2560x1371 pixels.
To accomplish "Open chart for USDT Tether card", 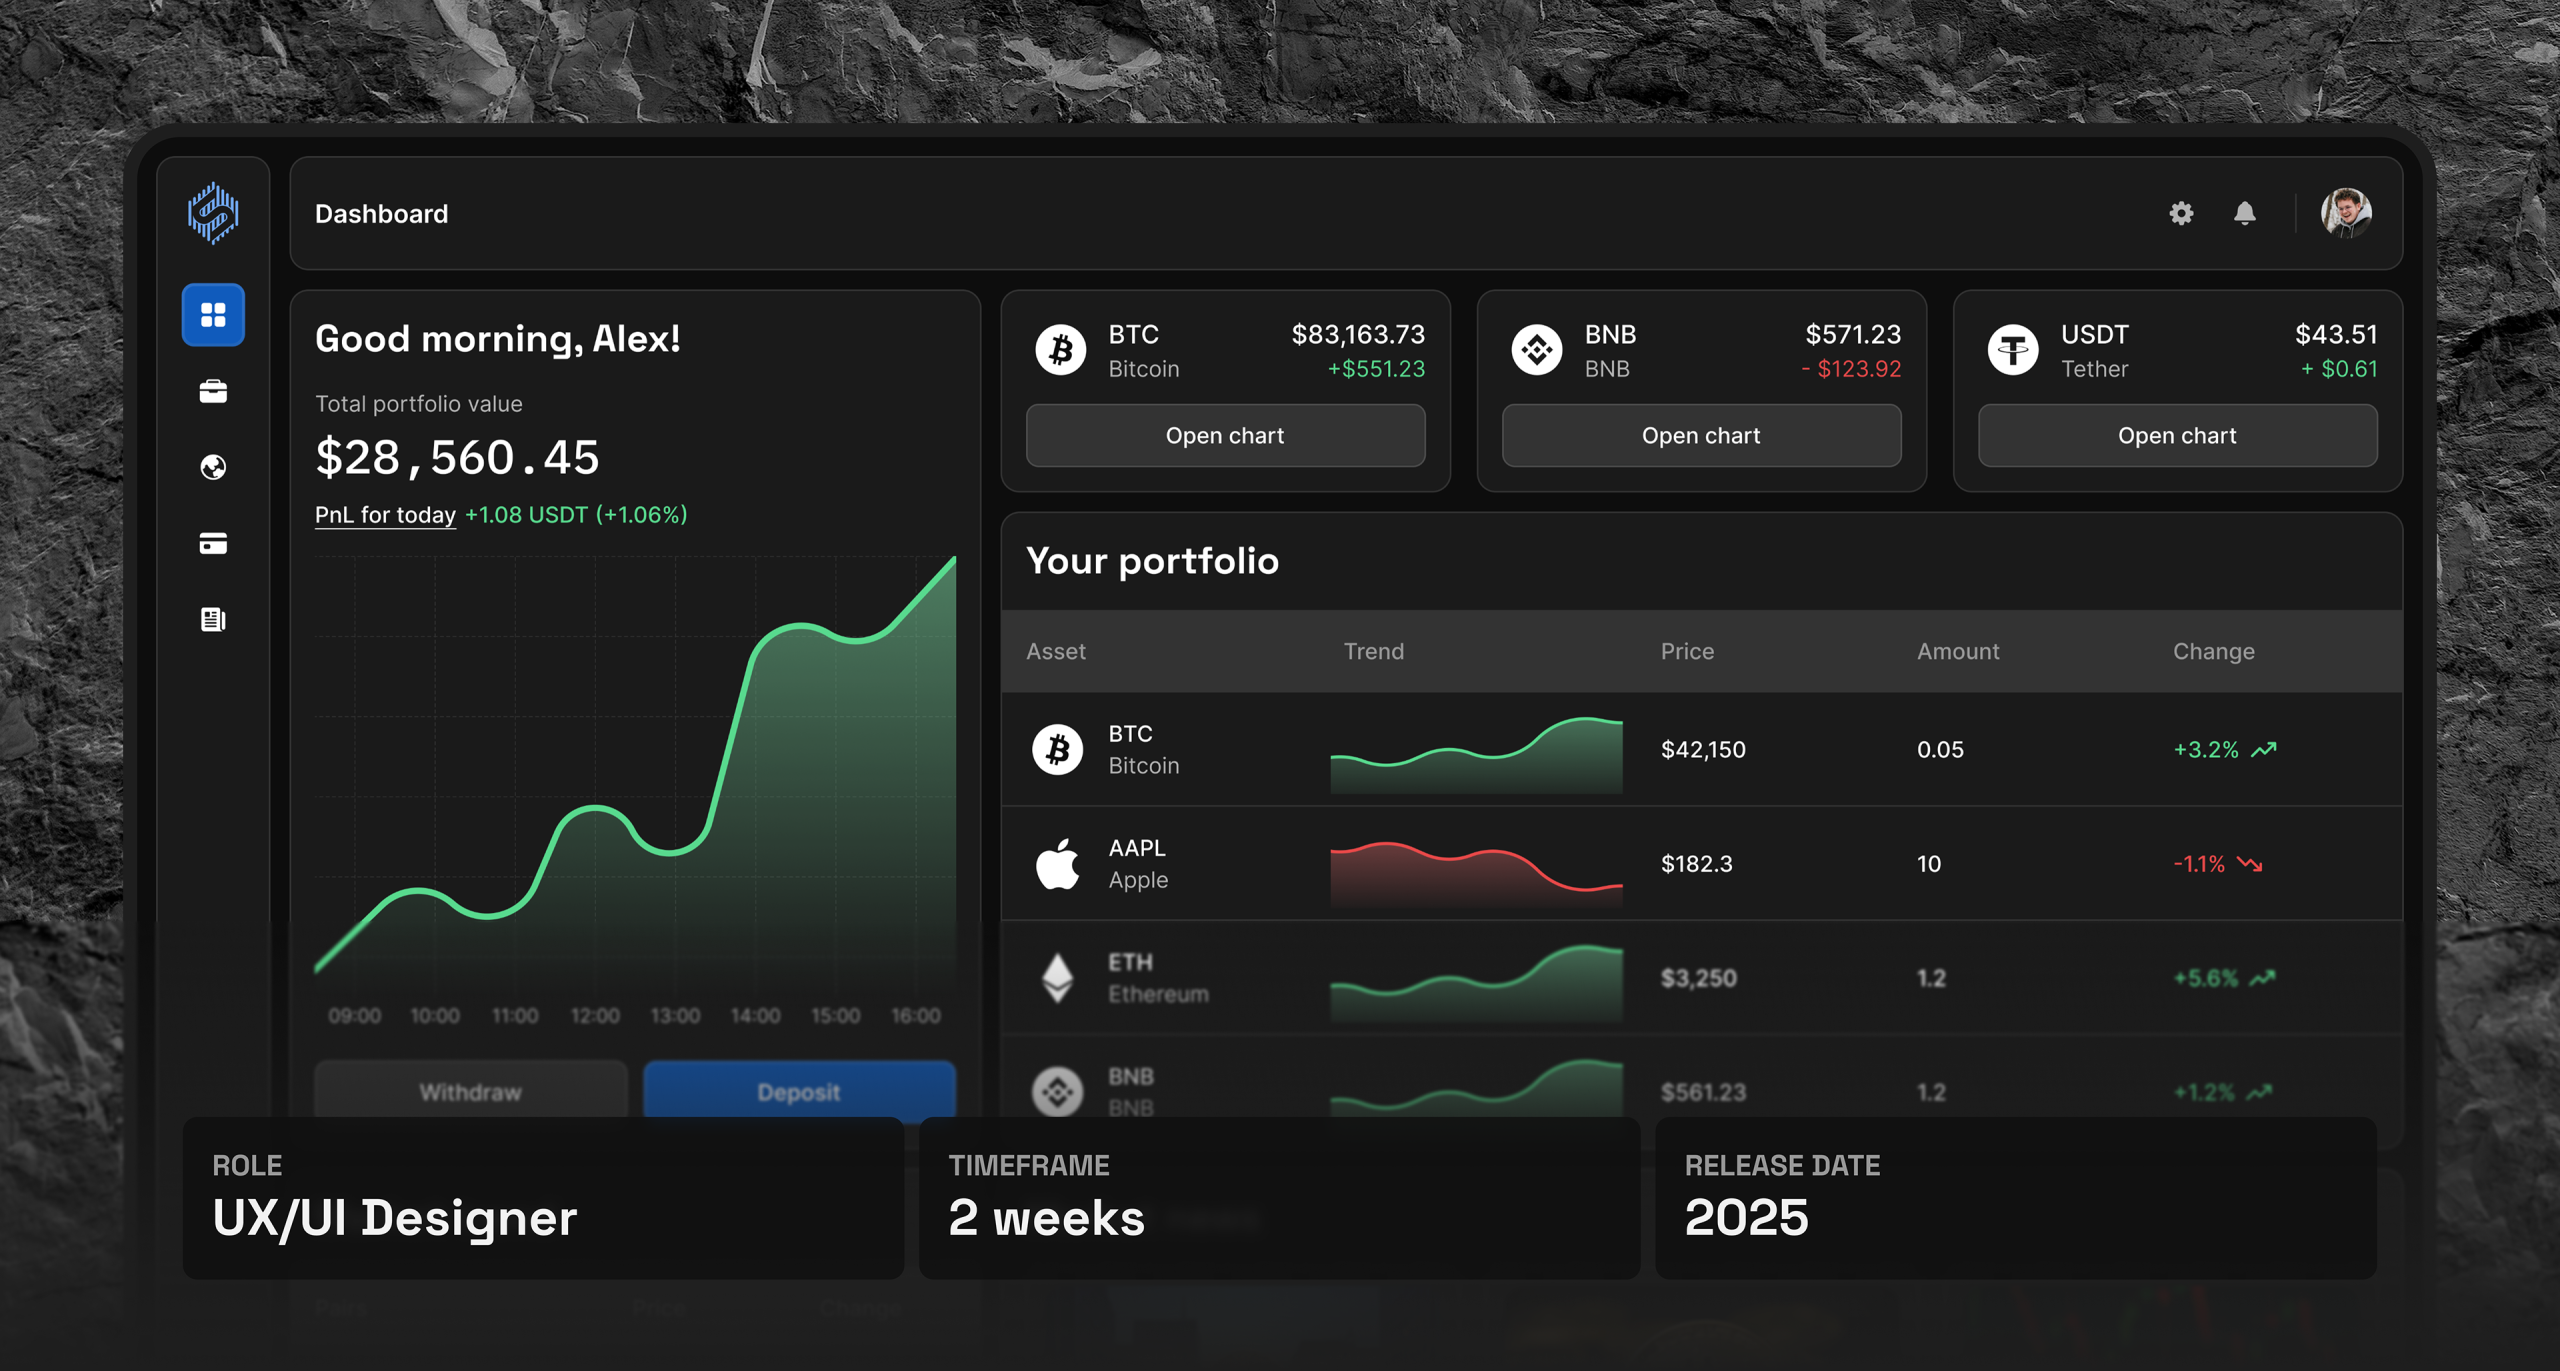I will 2177,436.
